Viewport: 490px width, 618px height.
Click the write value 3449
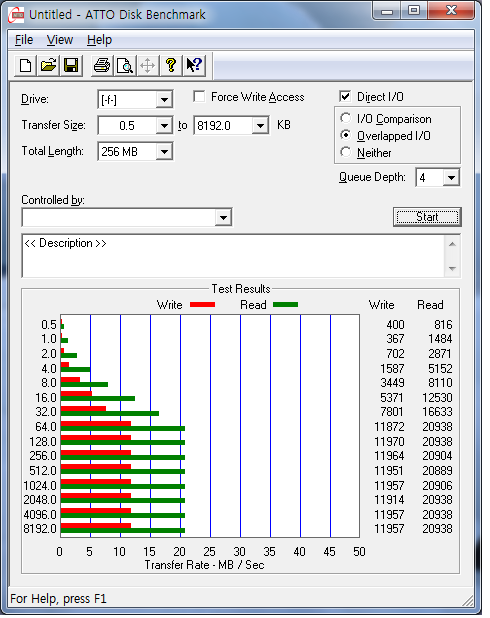pyautogui.click(x=392, y=383)
